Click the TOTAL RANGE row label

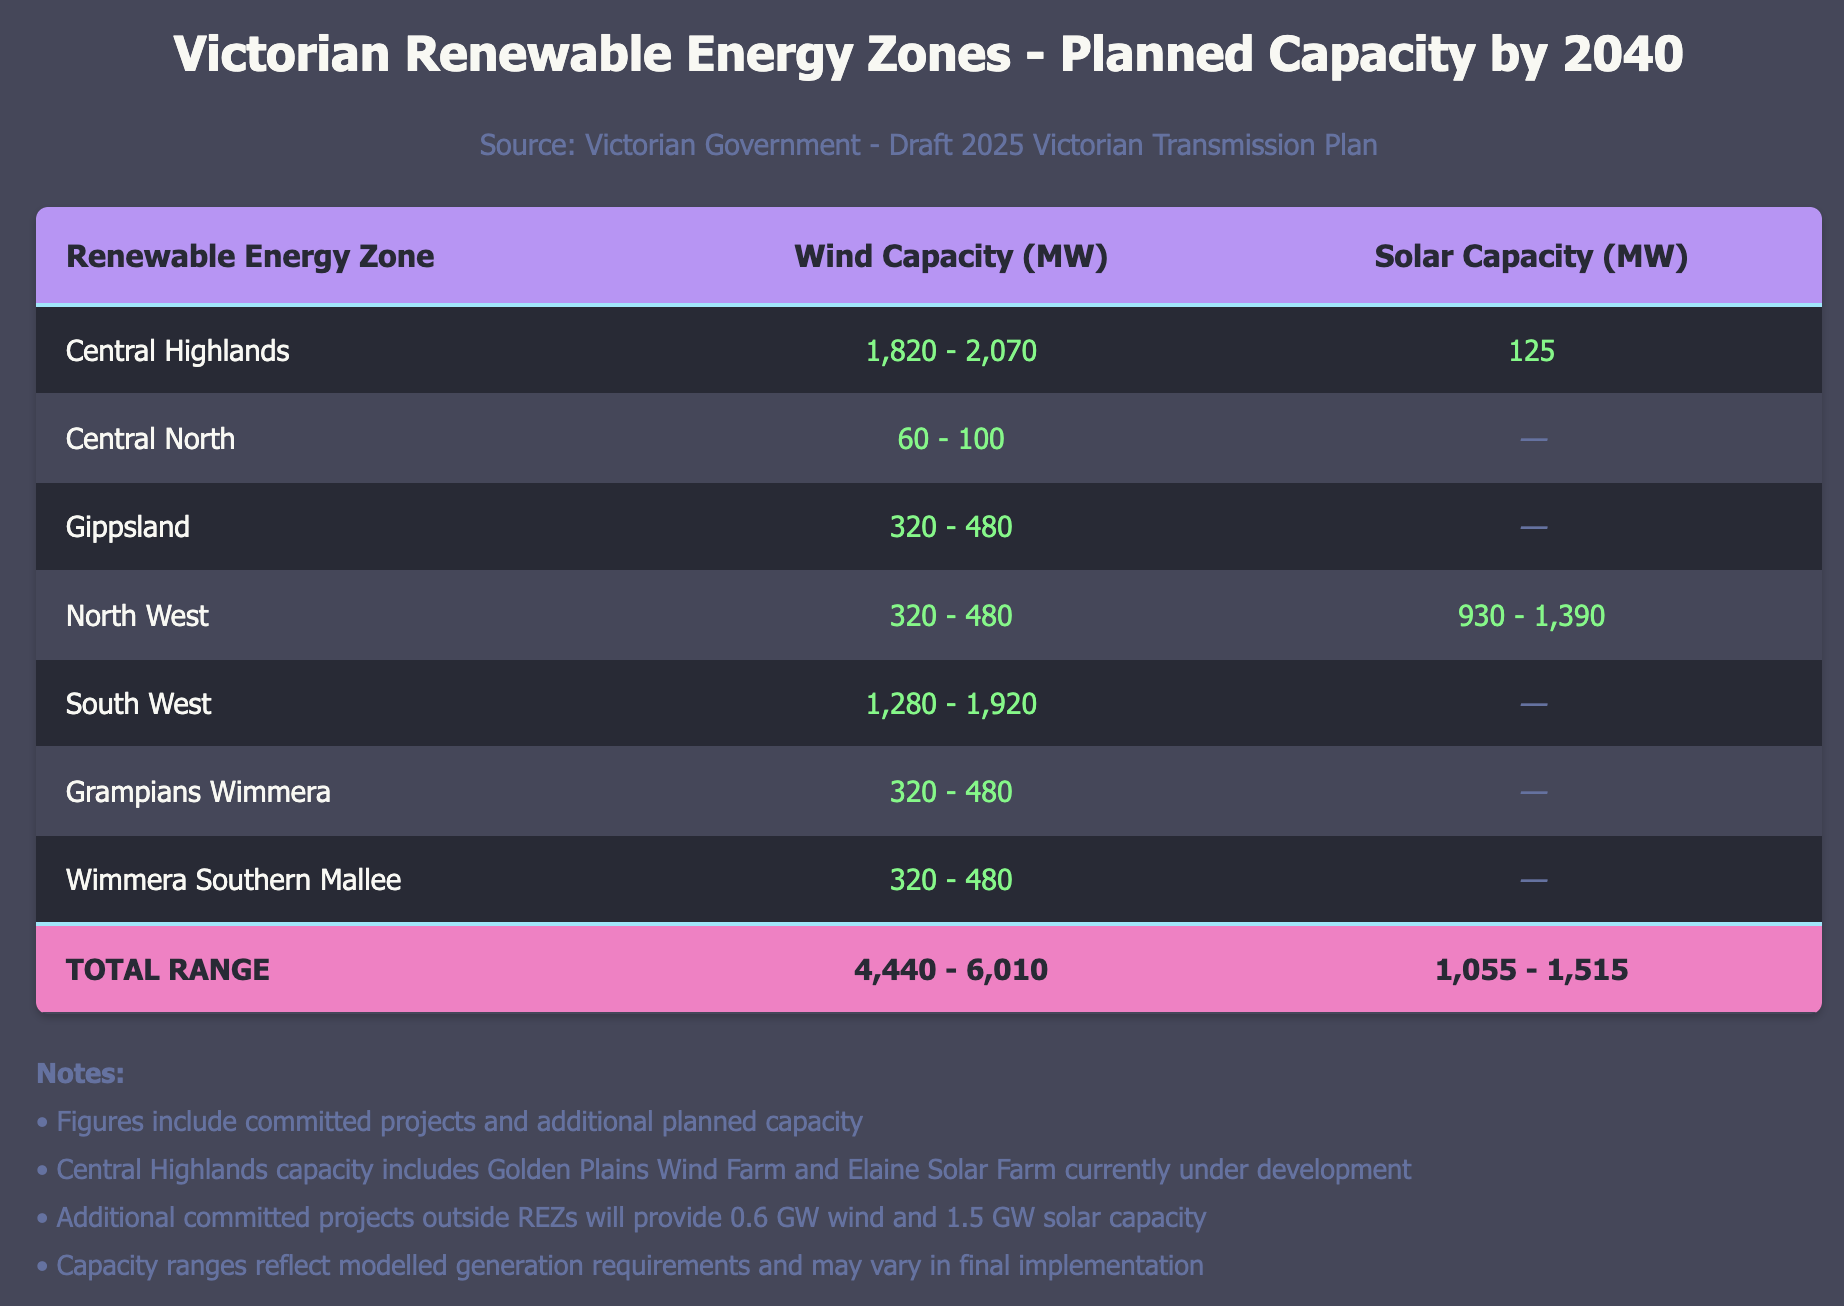click(x=167, y=969)
